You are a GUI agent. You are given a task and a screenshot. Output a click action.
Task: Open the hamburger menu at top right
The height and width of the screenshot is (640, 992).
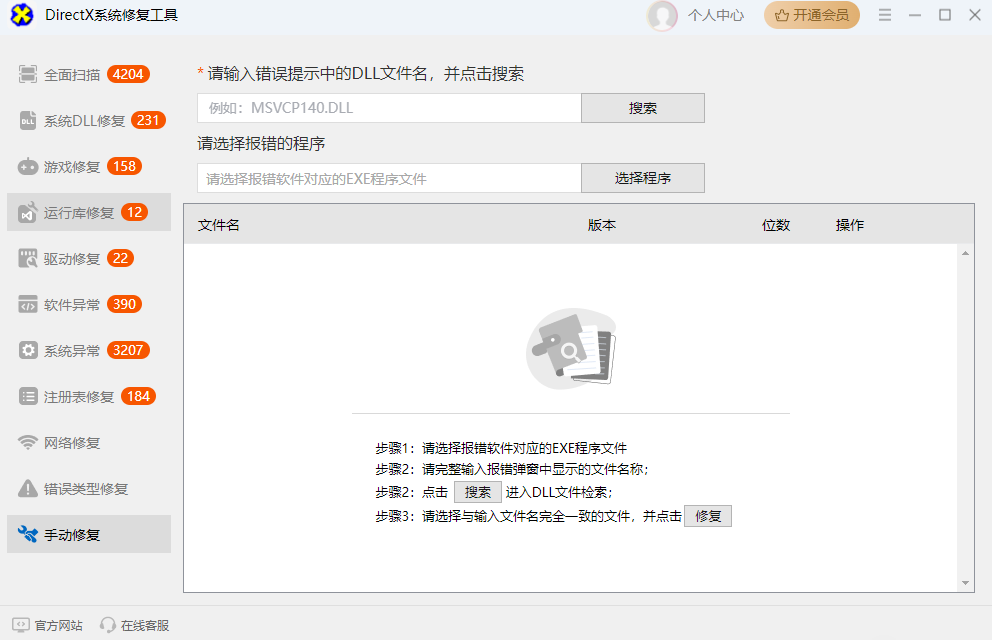tap(885, 15)
